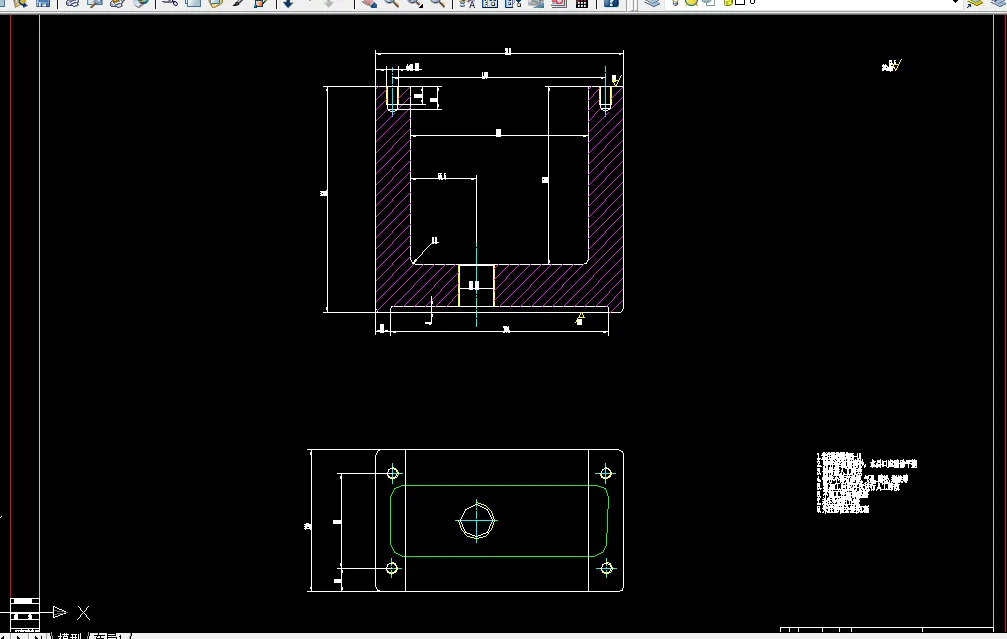Click the Zoom Previous magnifier
1007x639 pixels.
[438, 3]
